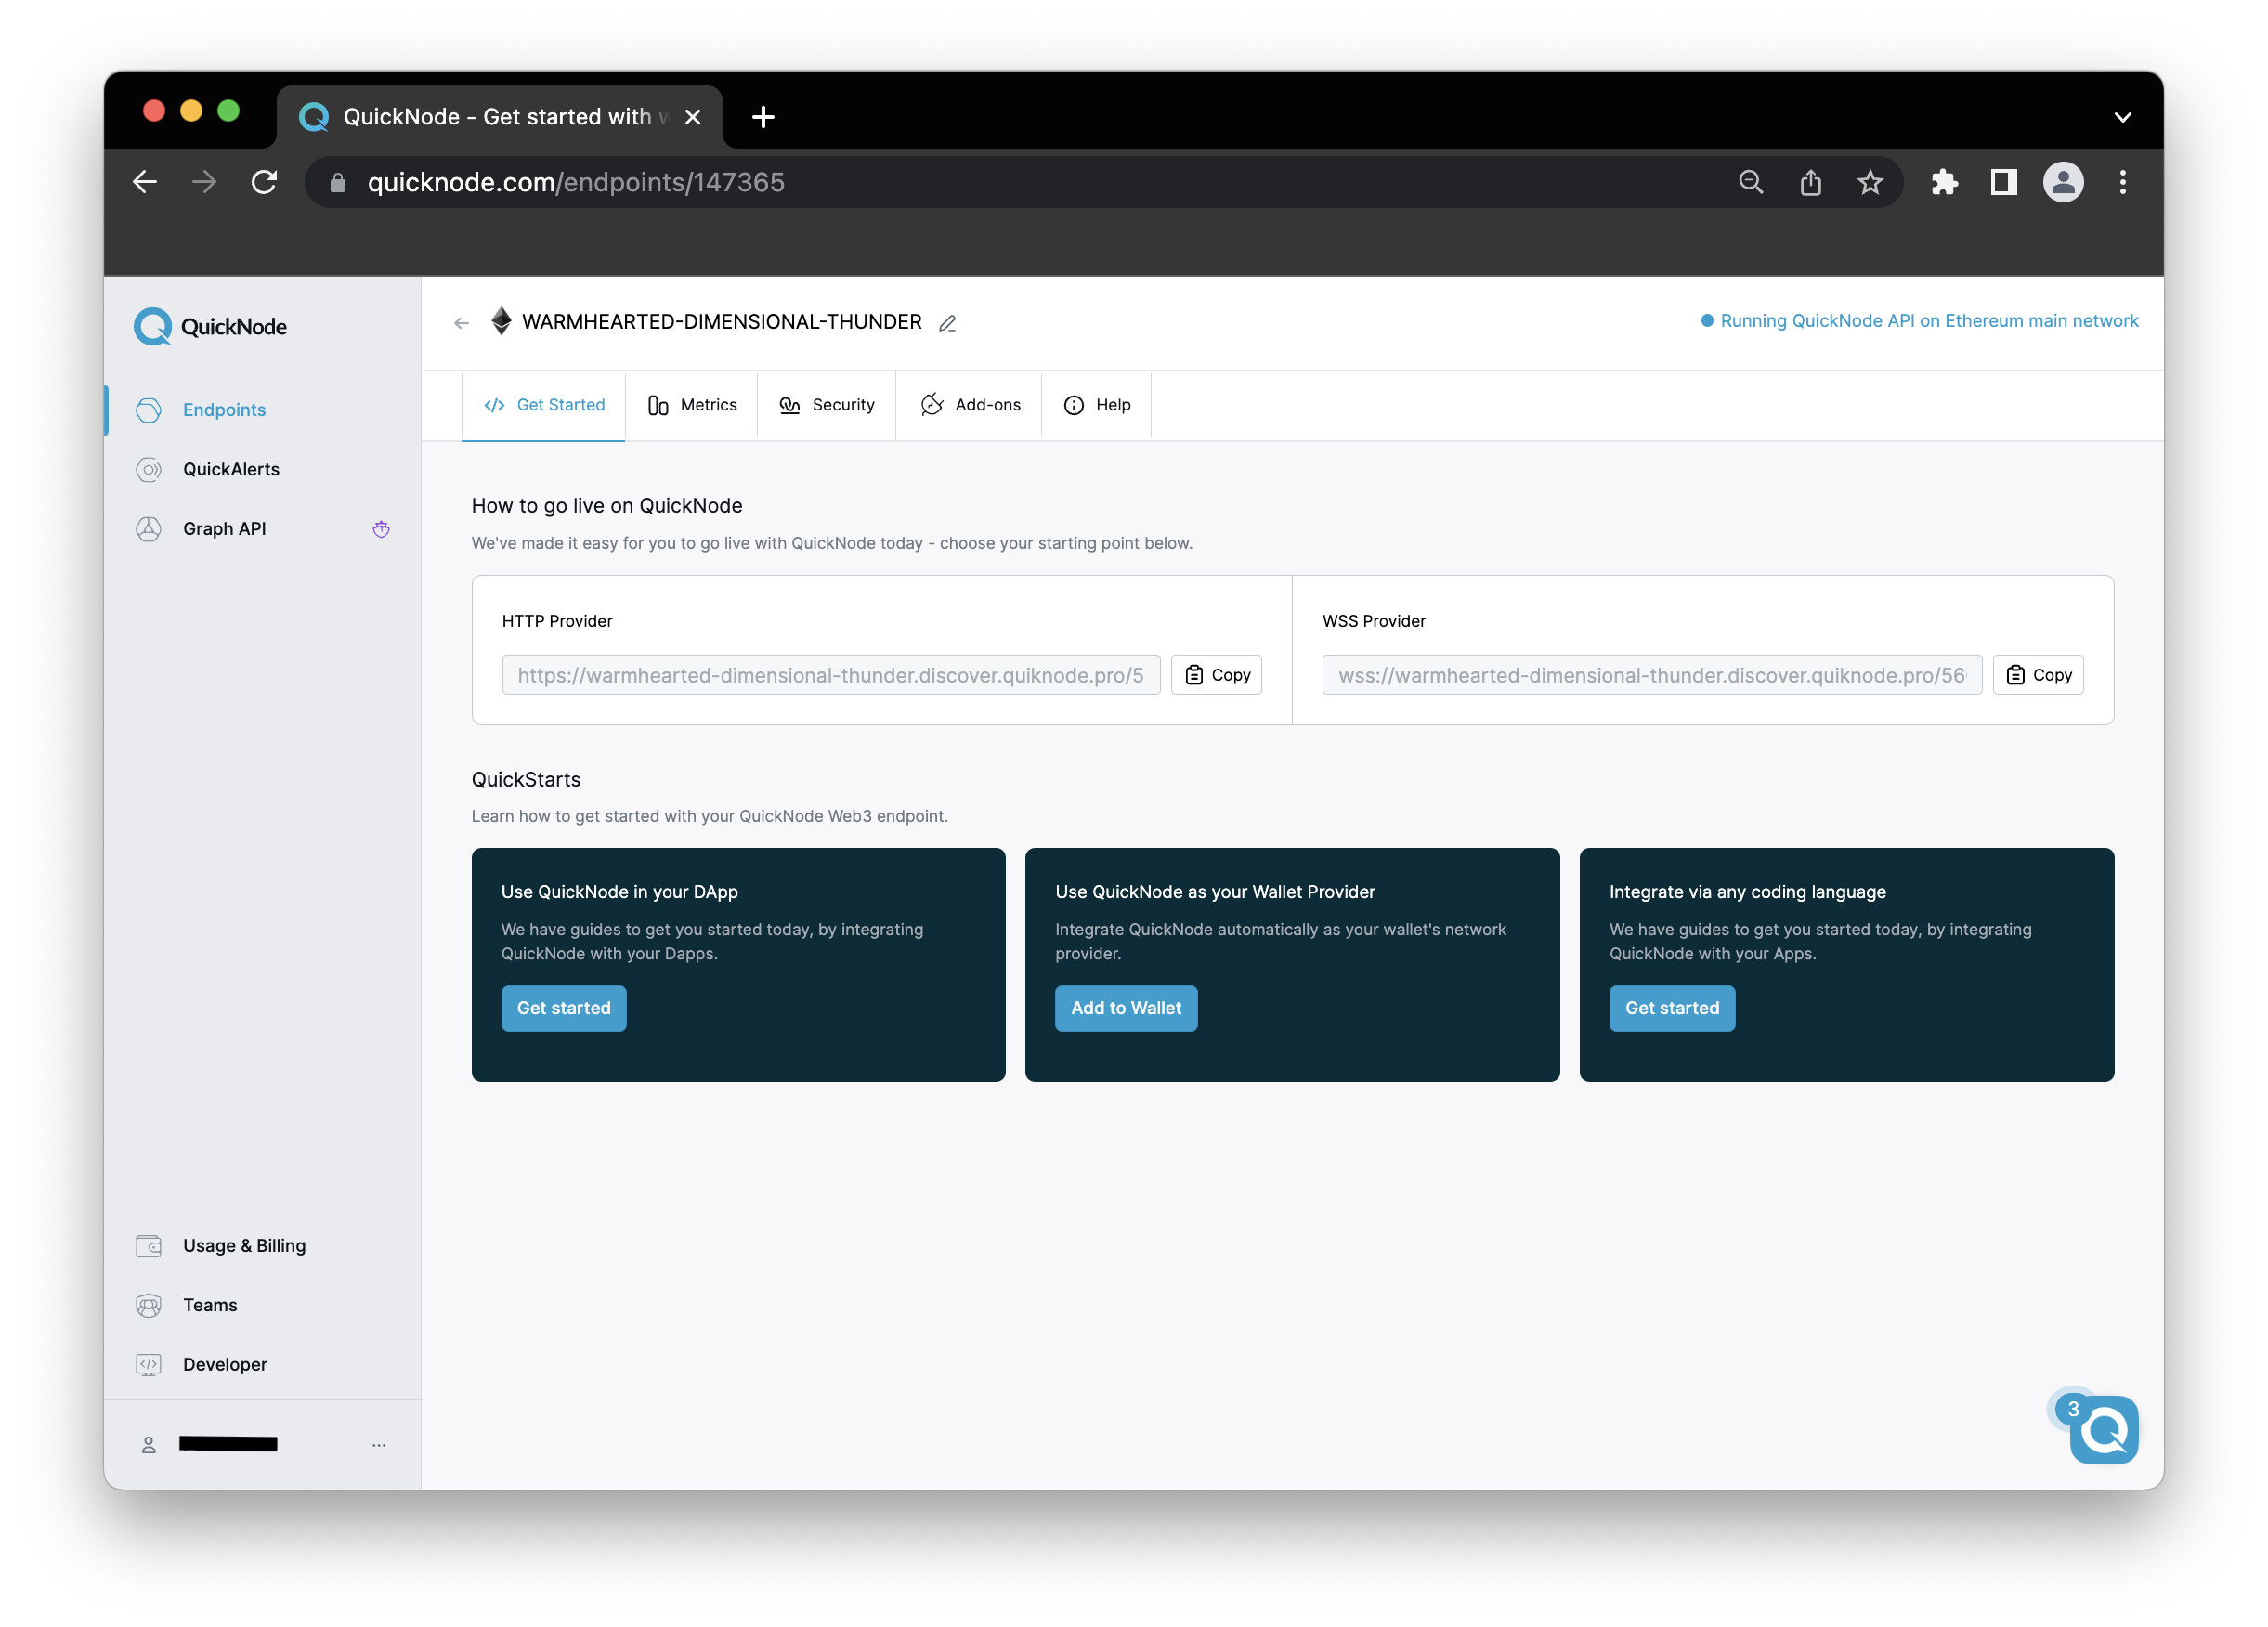Click the WSS Provider URL field
The image size is (2268, 1627).
point(1652,675)
